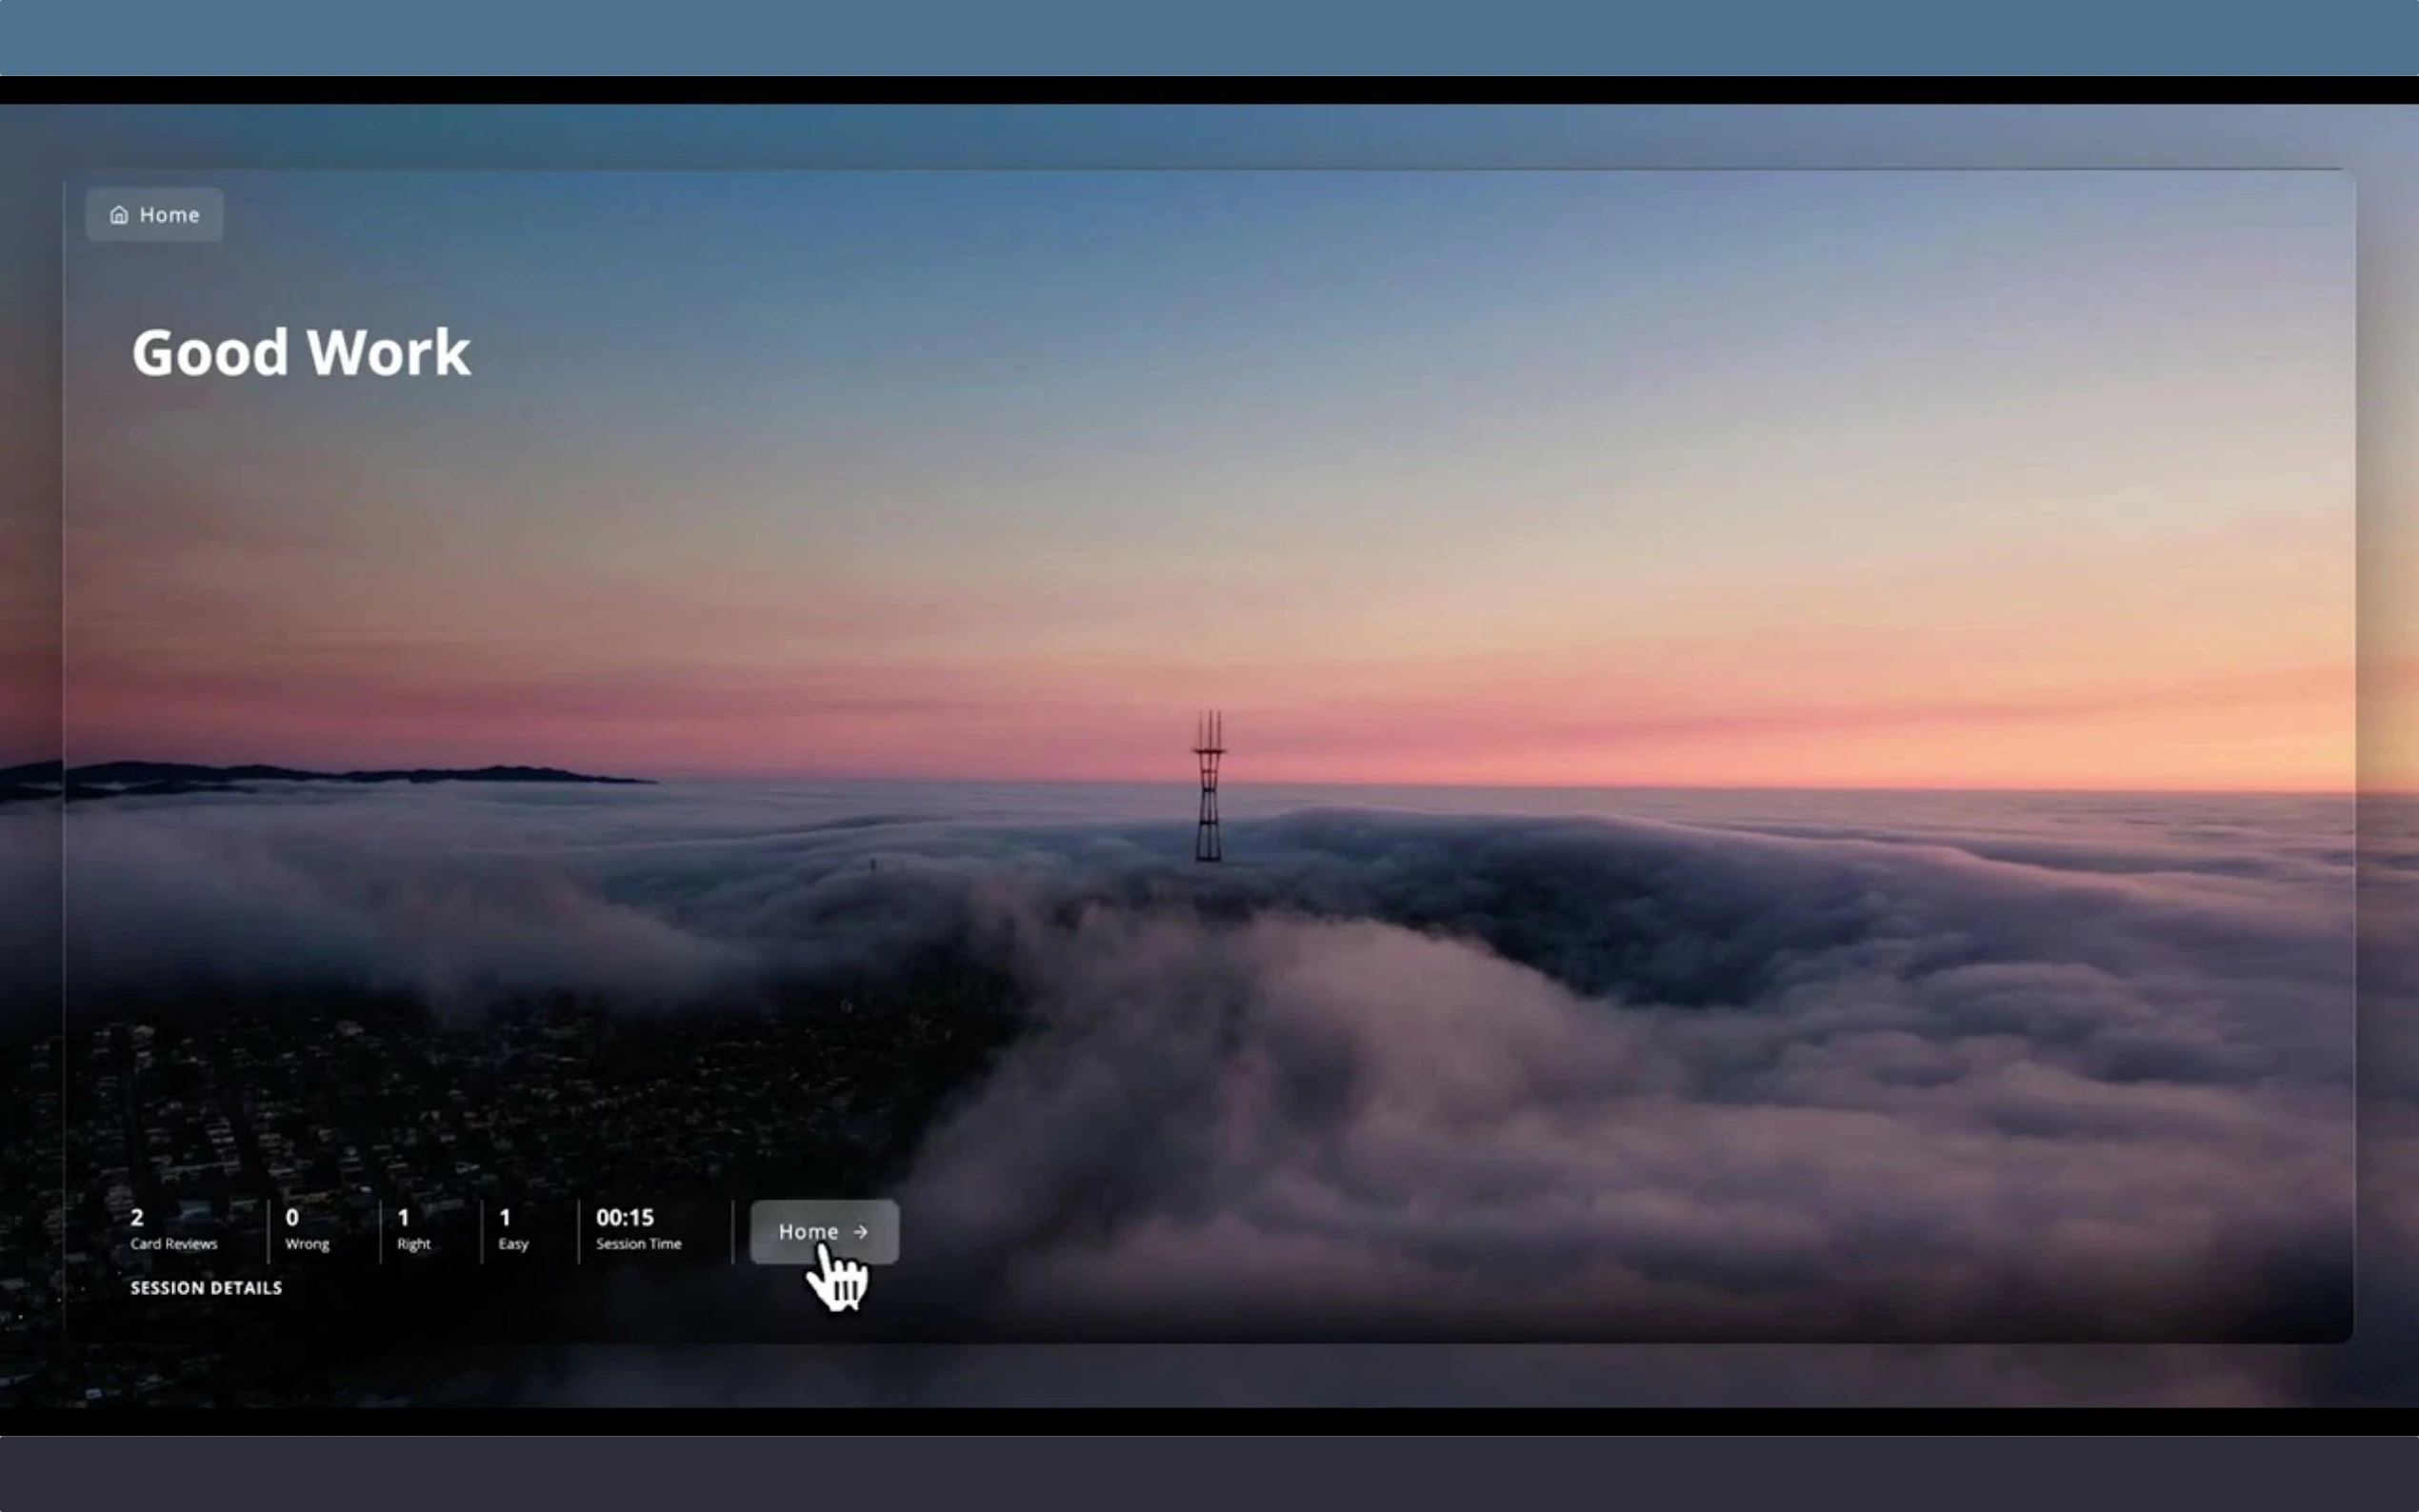Click the arrow glyph in the lower Home control
2419x1512 pixels.
(861, 1232)
